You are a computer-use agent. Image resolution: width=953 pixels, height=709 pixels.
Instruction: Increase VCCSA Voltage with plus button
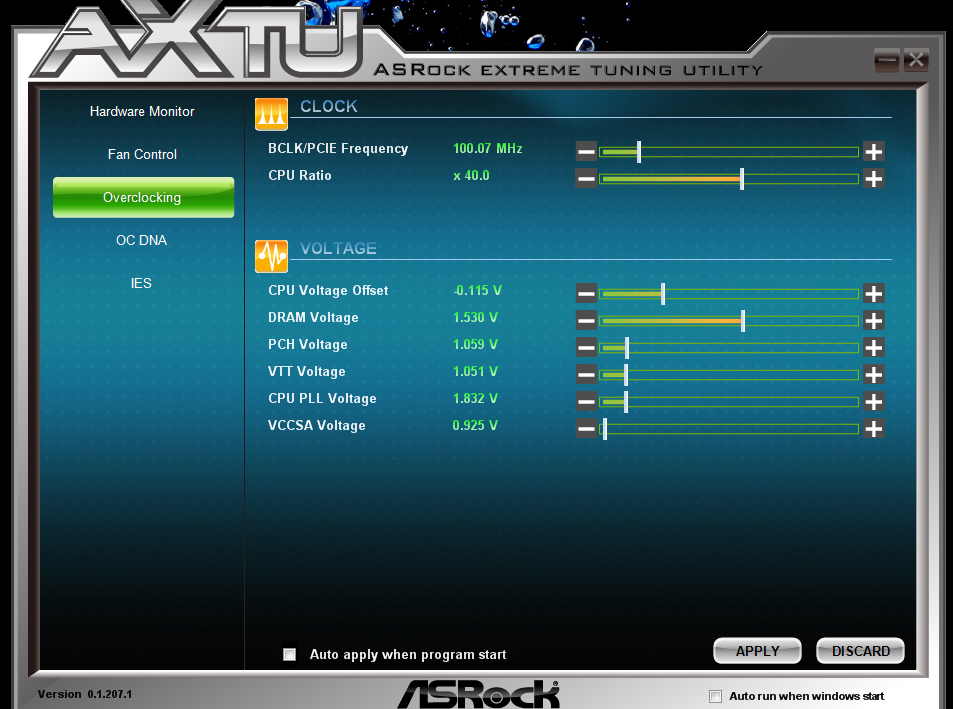click(873, 429)
